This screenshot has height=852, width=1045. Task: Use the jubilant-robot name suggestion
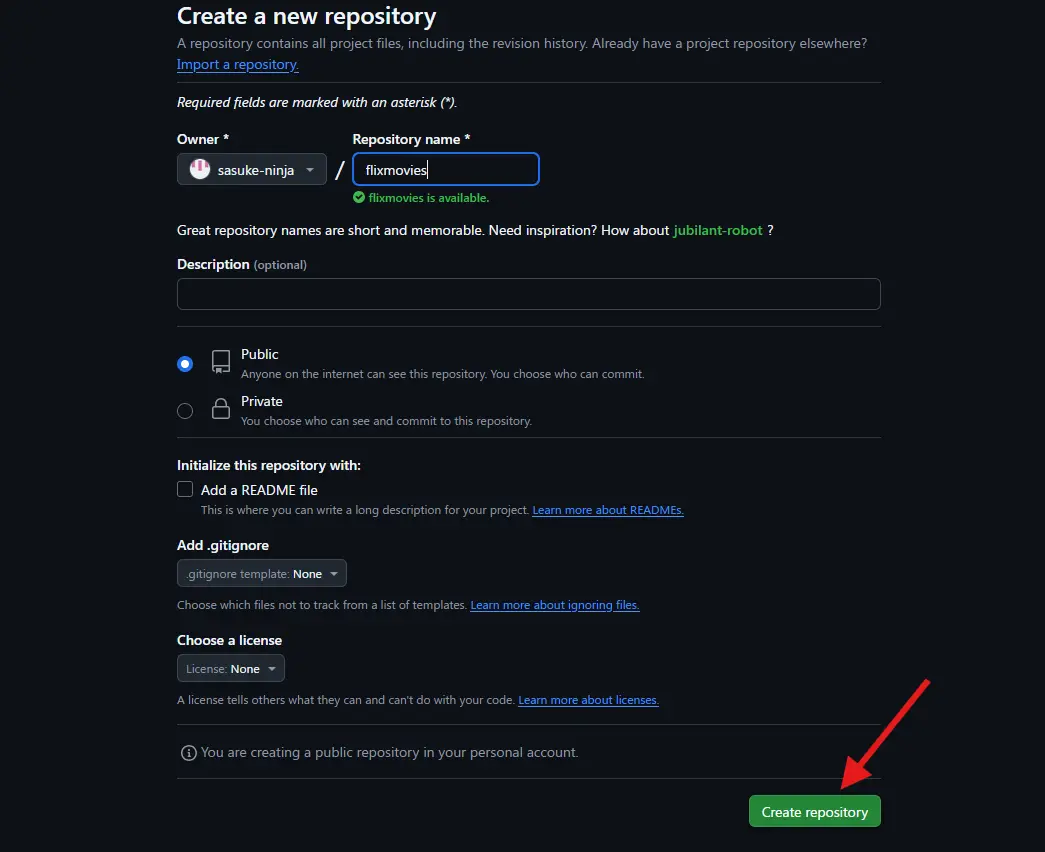coord(717,230)
